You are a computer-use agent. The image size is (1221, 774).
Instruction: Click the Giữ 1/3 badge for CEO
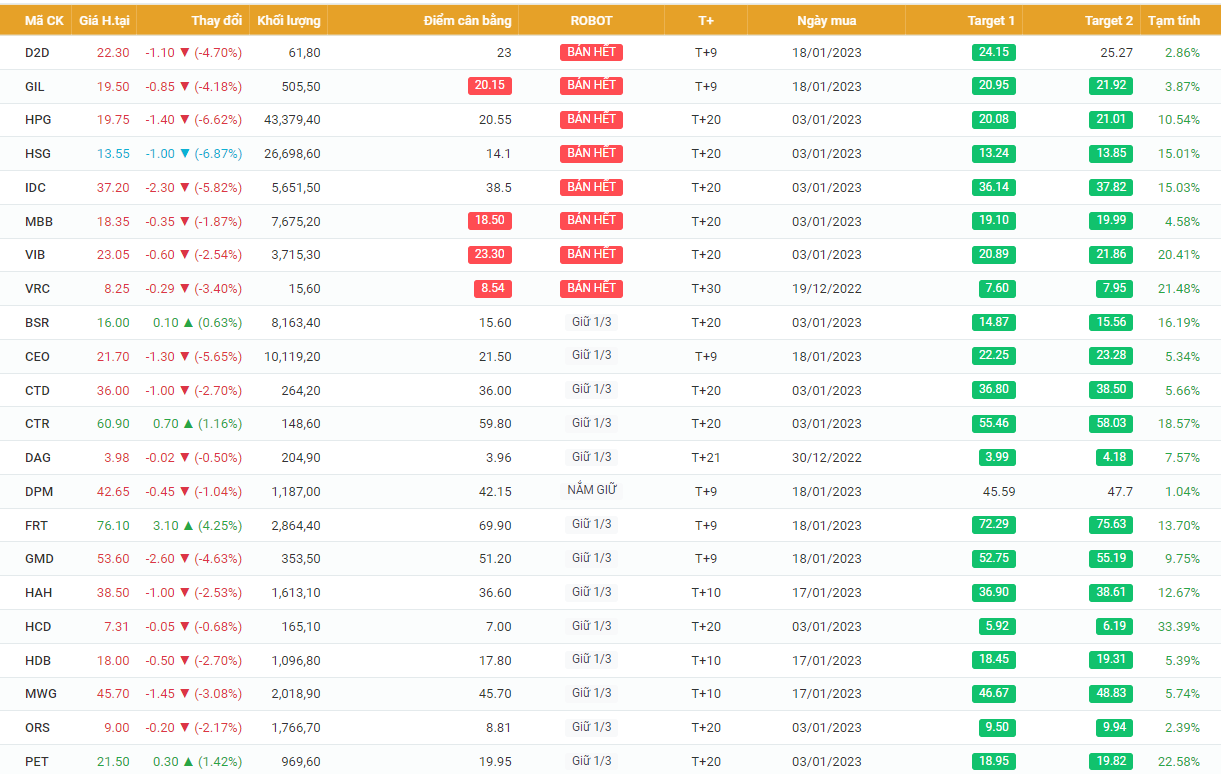(x=591, y=356)
